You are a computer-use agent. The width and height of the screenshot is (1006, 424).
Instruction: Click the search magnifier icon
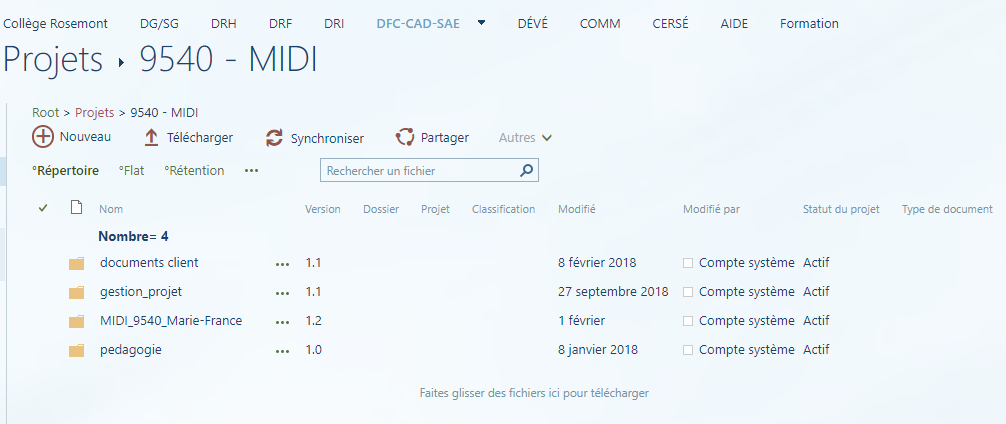(527, 171)
